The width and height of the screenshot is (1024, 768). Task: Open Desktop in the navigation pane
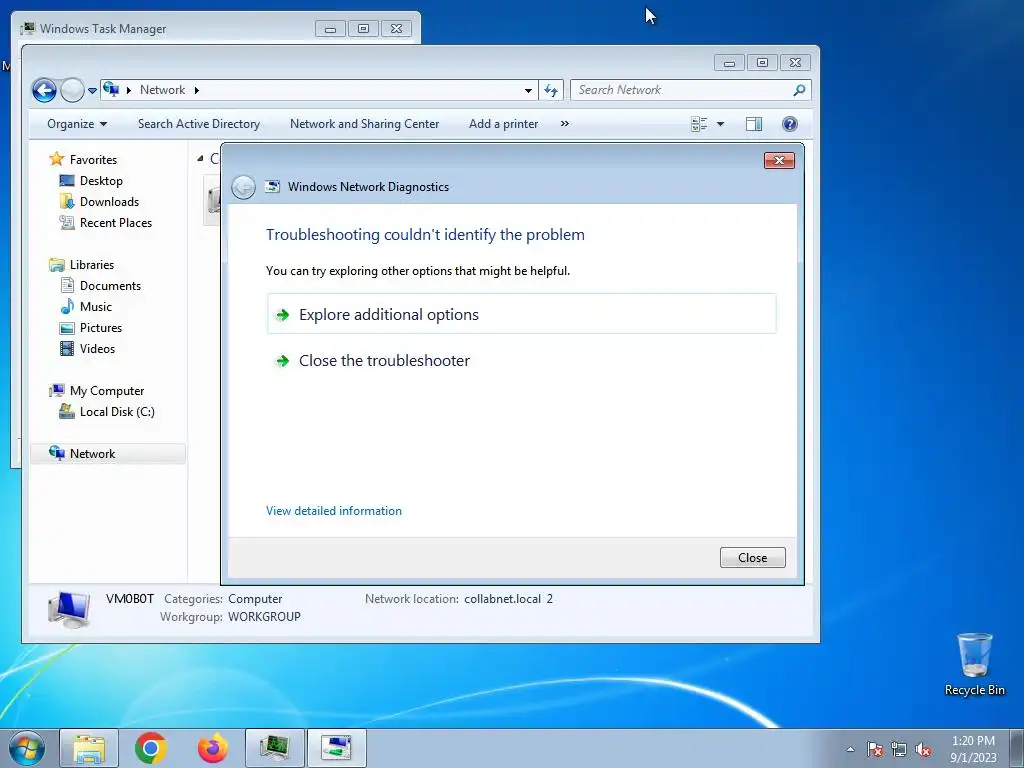(101, 181)
